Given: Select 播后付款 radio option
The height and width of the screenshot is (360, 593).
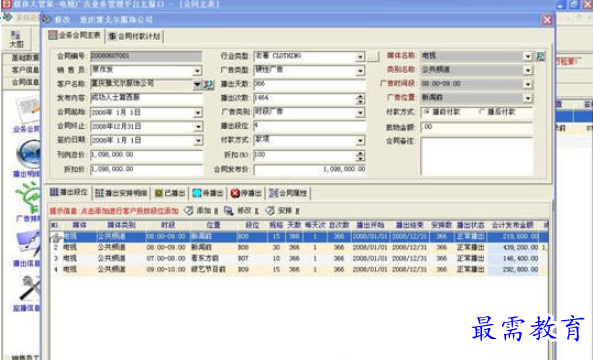Looking at the screenshot, I should pyautogui.click(x=482, y=112).
